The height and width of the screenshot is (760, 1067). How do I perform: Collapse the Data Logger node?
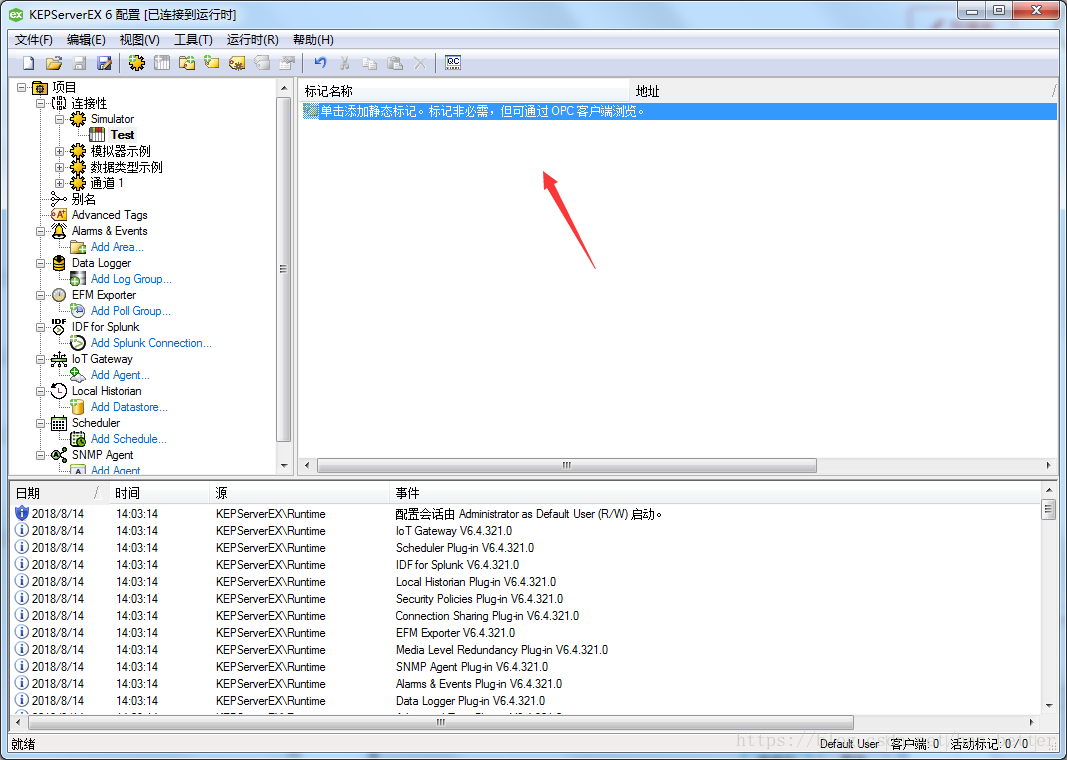40,263
